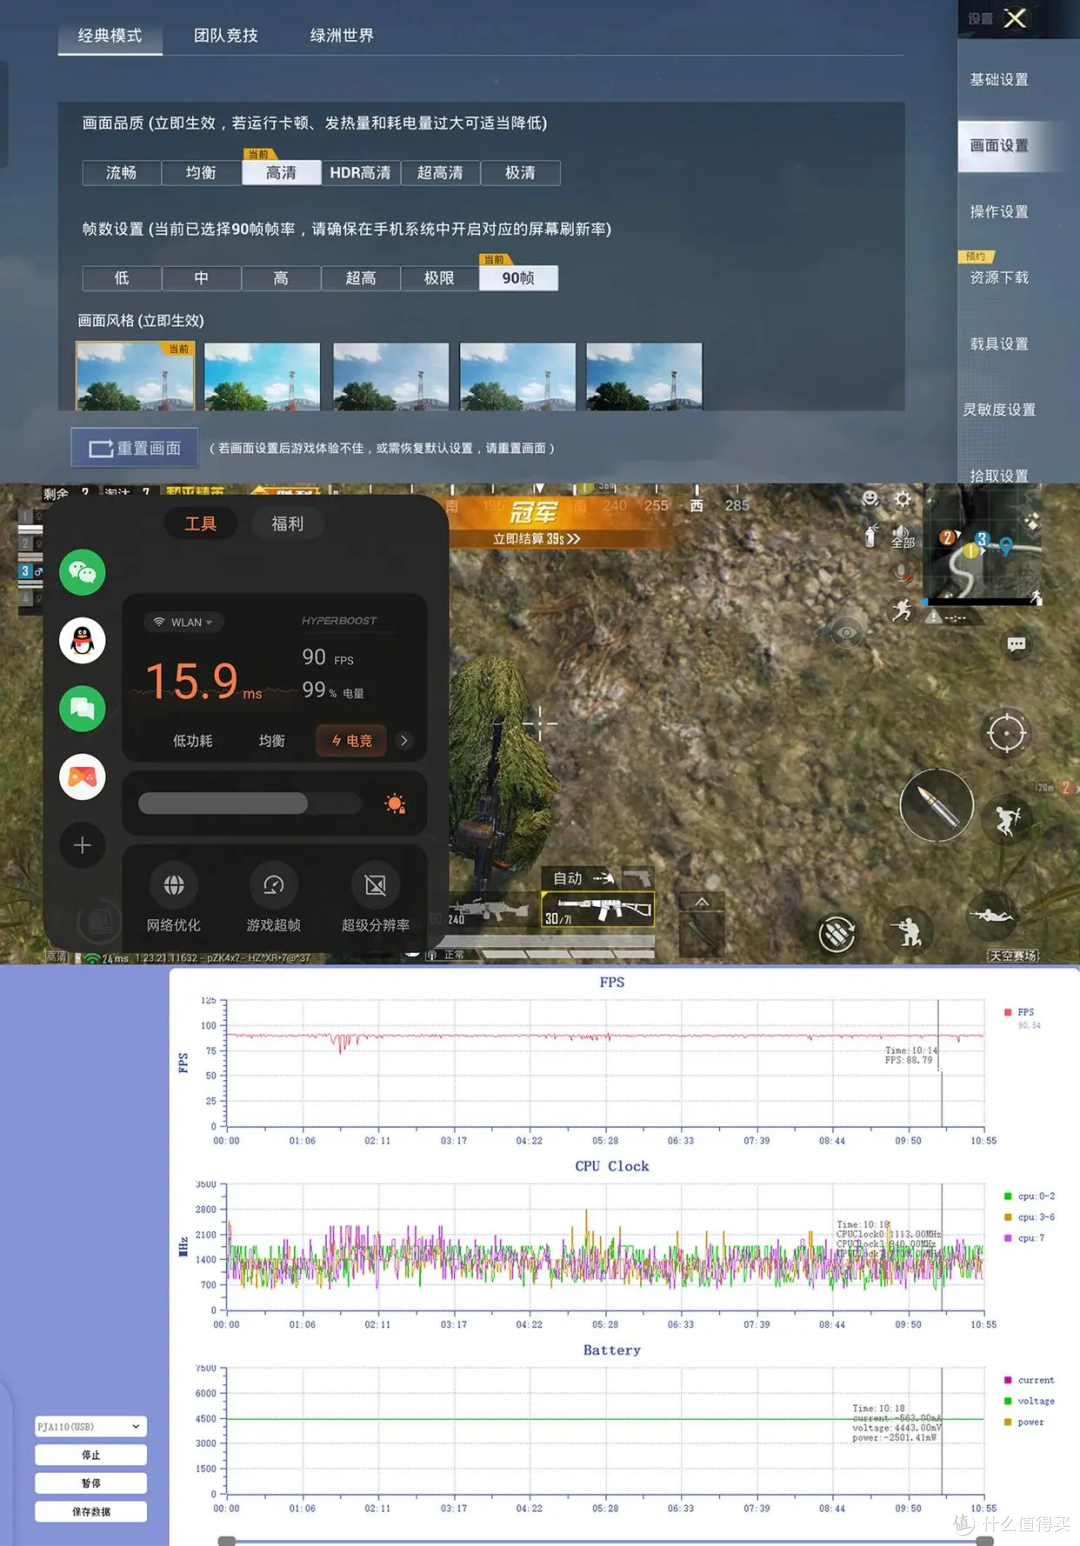Select 超高清 graphics quality

440,173
